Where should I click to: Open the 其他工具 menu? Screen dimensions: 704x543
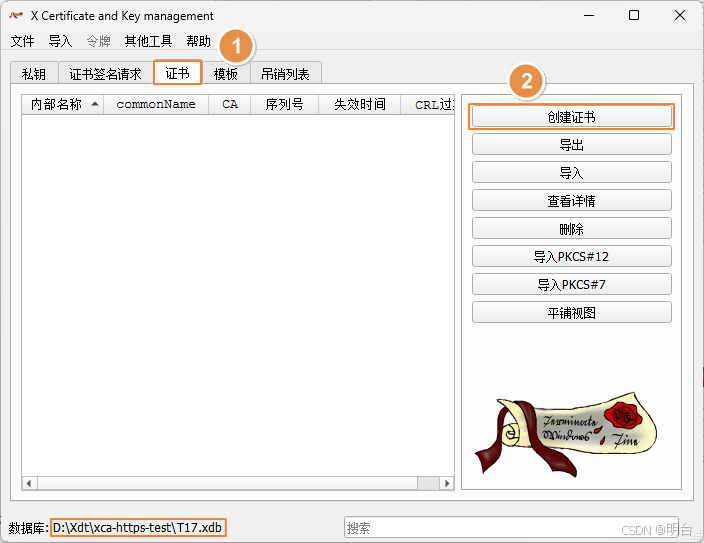148,41
